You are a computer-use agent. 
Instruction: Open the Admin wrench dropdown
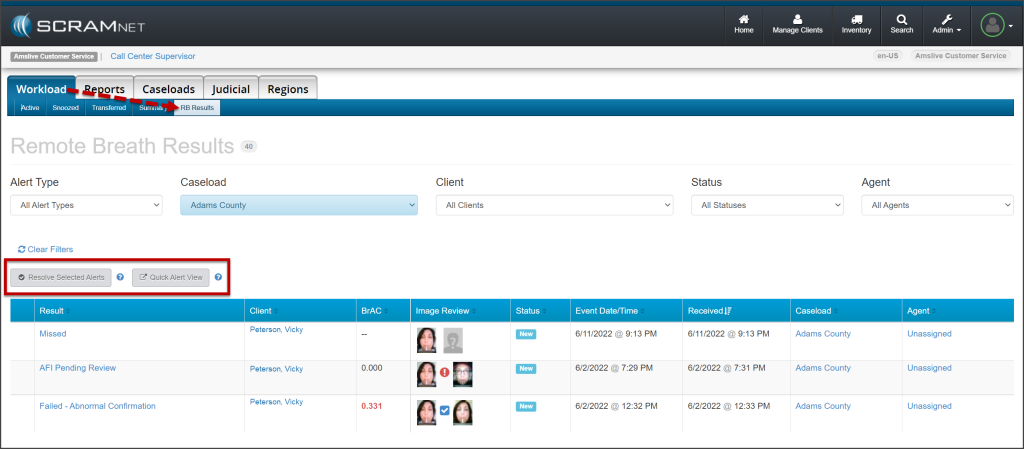pos(946,23)
